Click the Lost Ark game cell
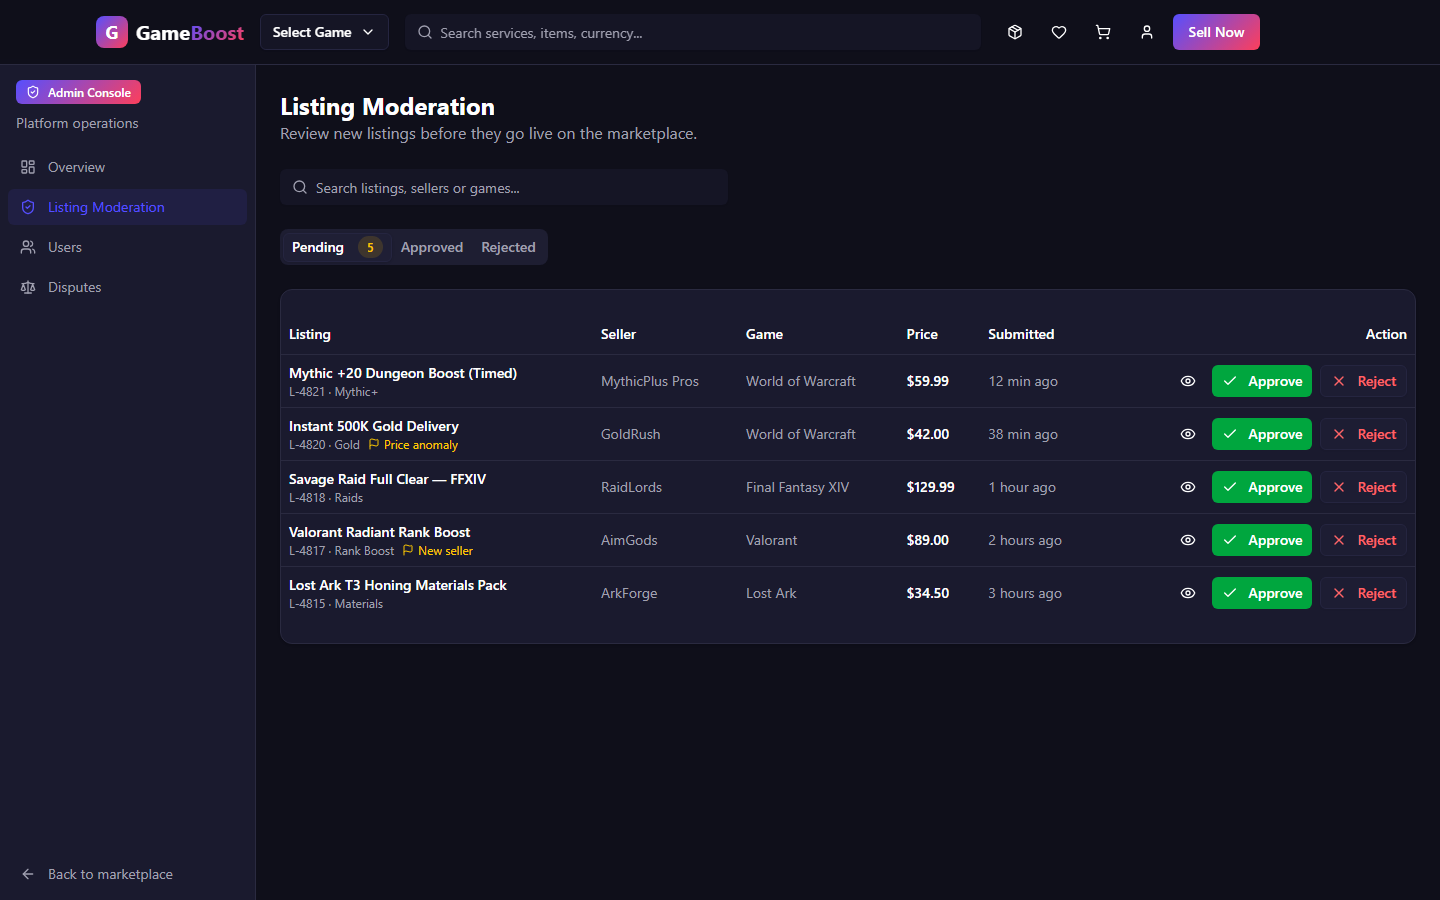Screen dimensions: 1440x900 tap(771, 593)
